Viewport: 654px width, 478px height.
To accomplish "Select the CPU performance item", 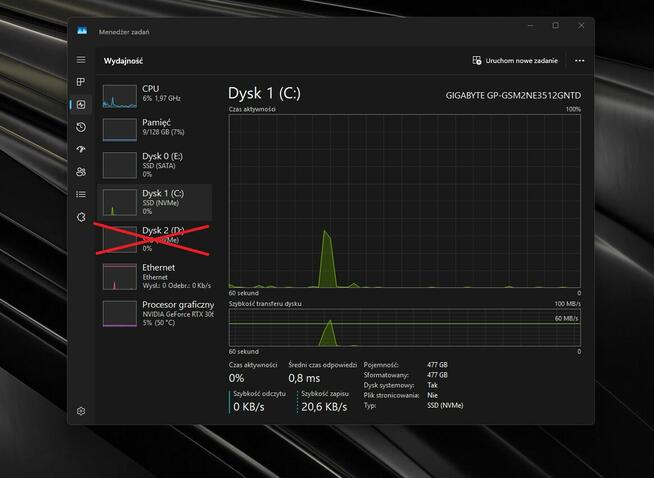I will click(x=157, y=95).
